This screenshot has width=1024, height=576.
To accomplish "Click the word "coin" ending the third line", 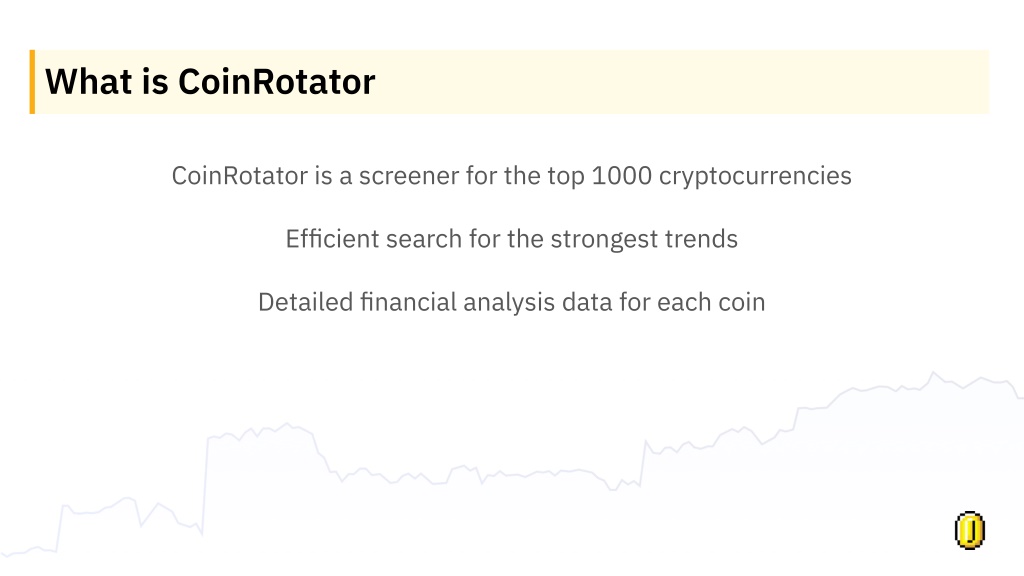I will tap(741, 302).
